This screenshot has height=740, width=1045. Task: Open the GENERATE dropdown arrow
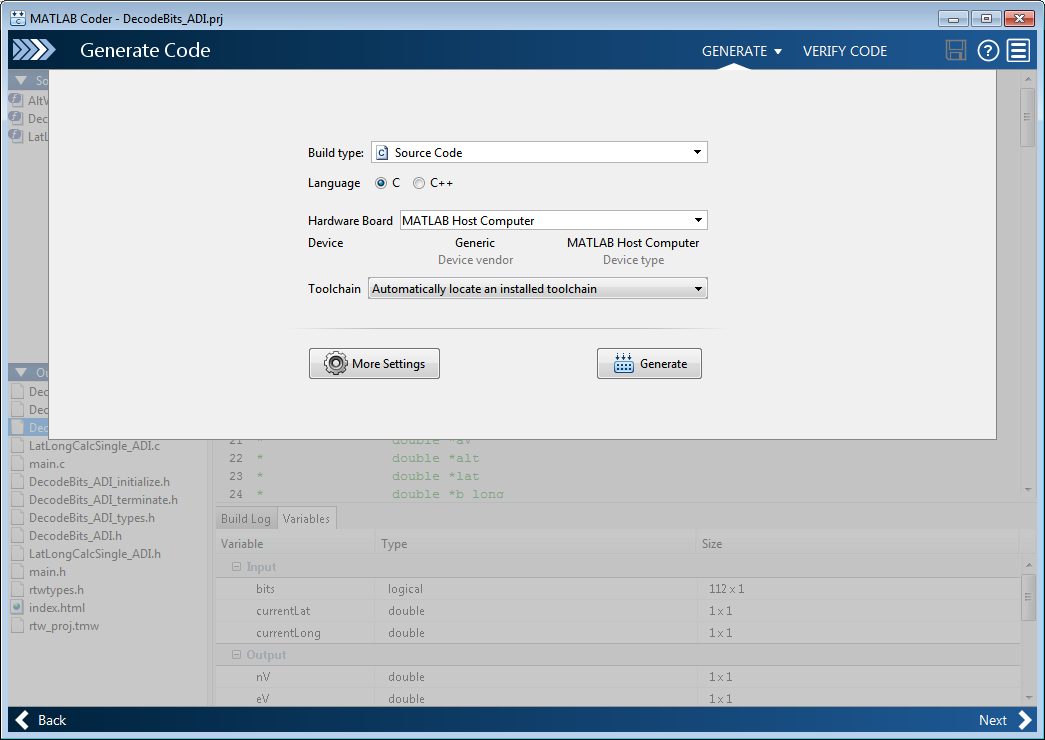point(778,51)
